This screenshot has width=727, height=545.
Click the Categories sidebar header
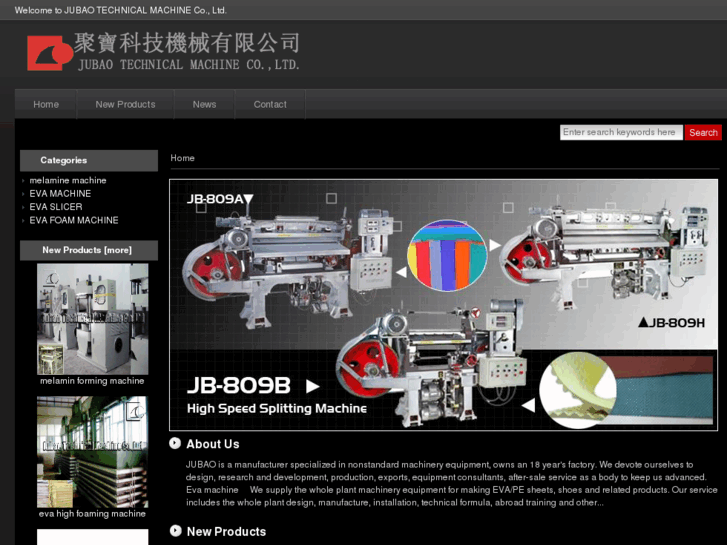tap(89, 160)
